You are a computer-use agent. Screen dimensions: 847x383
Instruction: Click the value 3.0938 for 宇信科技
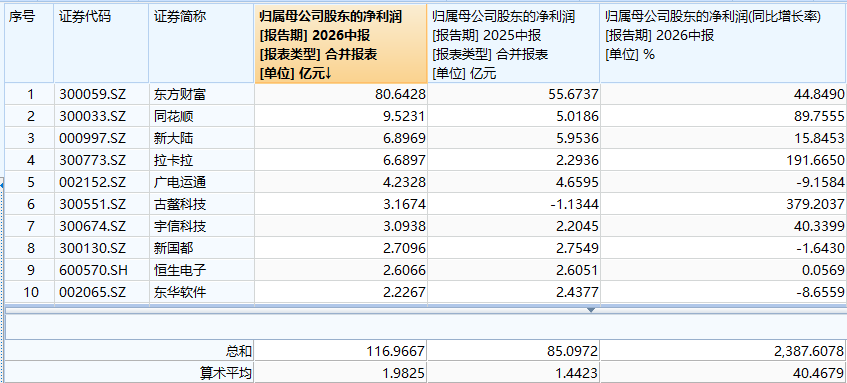coord(340,226)
